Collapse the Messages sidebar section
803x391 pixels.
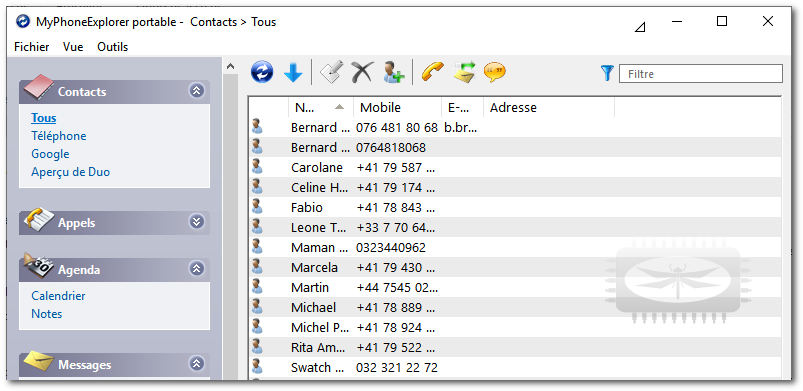point(197,363)
